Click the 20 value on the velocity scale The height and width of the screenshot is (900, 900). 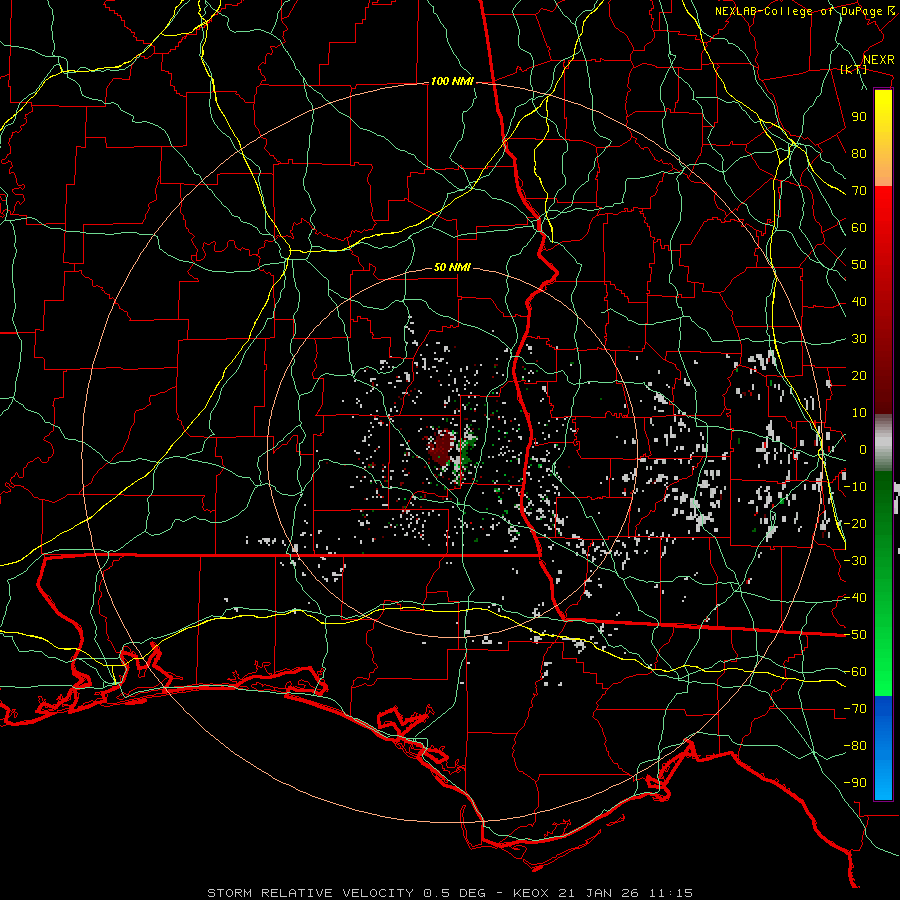[859, 375]
